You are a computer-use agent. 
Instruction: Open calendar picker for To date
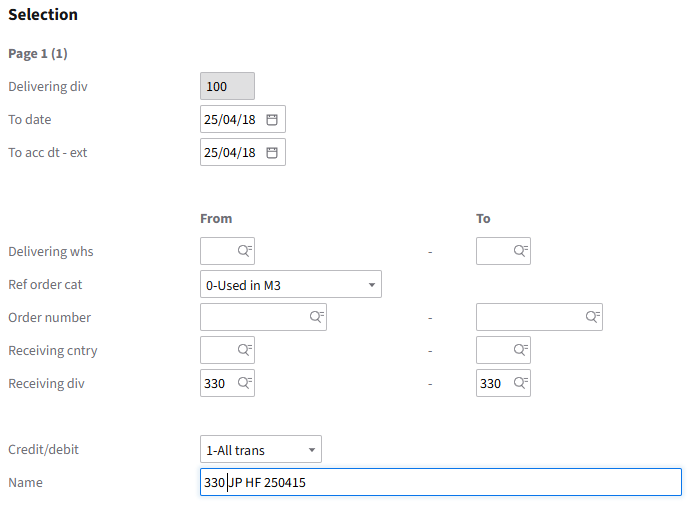pyautogui.click(x=271, y=120)
